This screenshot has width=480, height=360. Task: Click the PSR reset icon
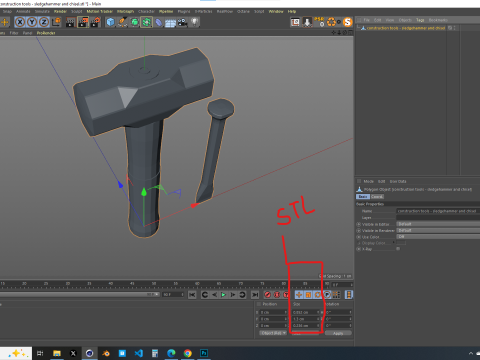tap(319, 22)
